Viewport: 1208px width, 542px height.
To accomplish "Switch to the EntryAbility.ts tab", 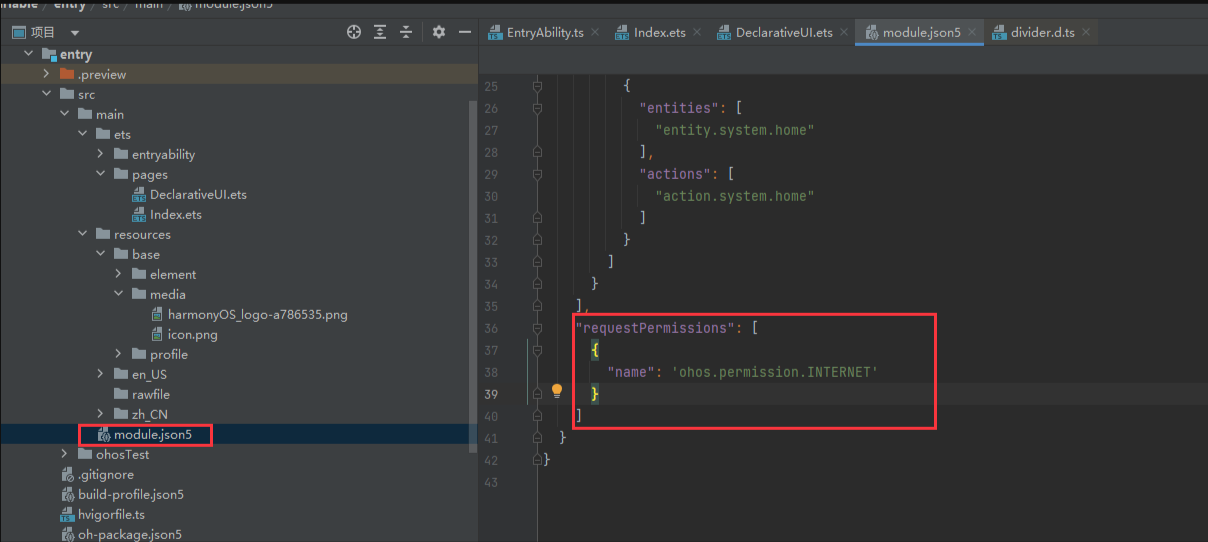I will click(x=545, y=32).
